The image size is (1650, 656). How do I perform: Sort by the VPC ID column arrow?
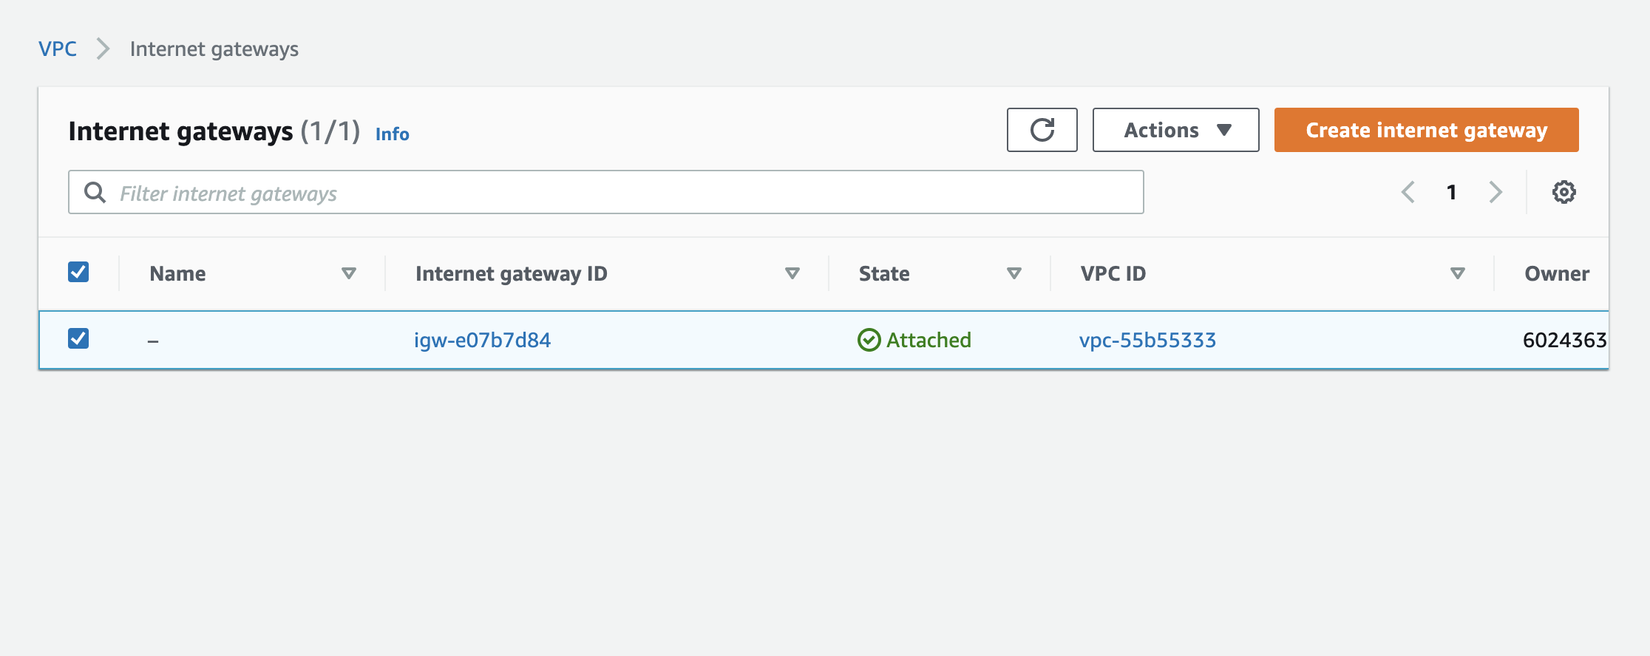[x=1457, y=273]
